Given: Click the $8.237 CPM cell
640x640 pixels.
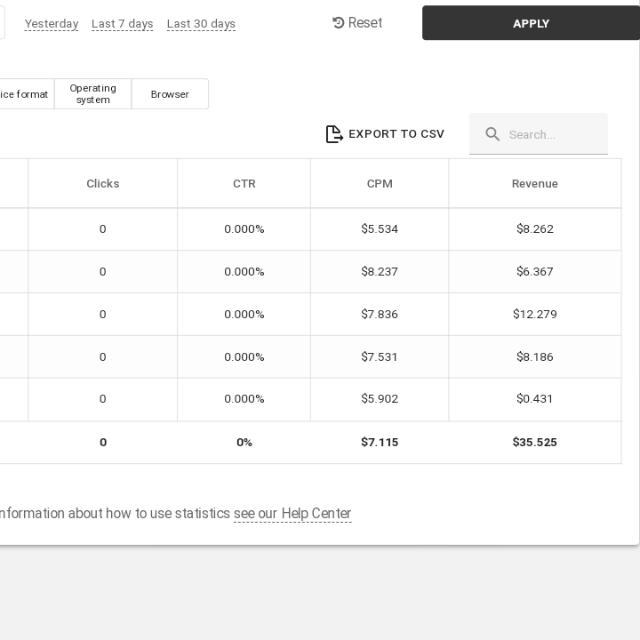Looking at the screenshot, I should point(379,272).
